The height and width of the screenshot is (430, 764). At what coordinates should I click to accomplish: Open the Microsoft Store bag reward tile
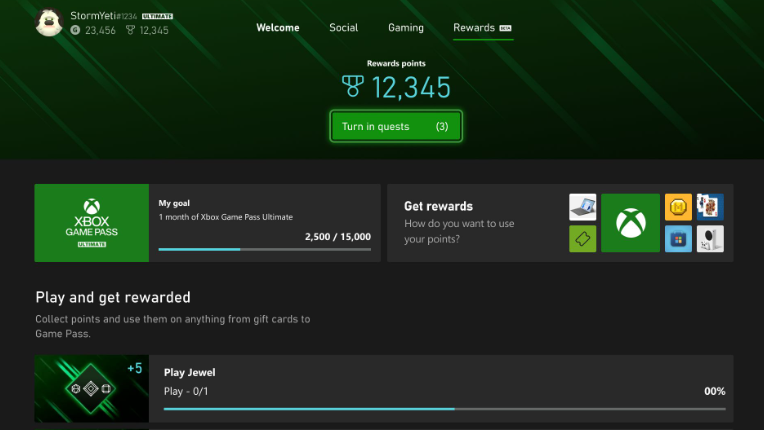(x=678, y=239)
